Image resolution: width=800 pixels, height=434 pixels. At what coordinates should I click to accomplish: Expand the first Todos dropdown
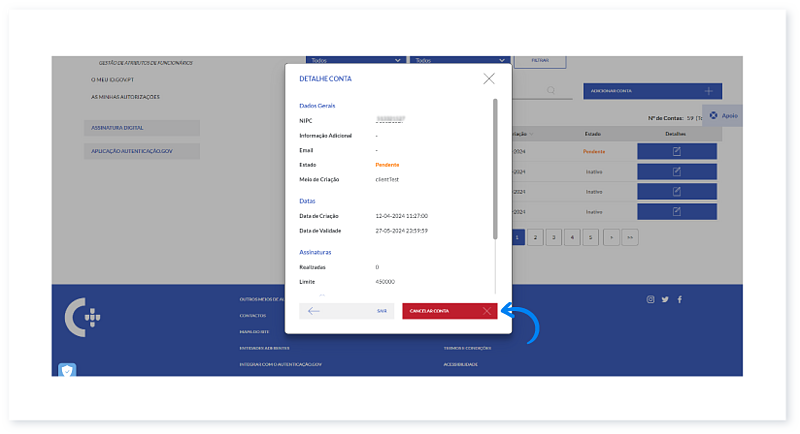pyautogui.click(x=355, y=61)
